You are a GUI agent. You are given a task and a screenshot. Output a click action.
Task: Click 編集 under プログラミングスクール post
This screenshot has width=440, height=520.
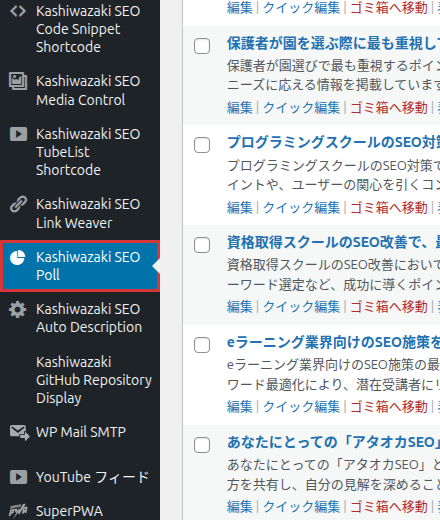pos(240,207)
